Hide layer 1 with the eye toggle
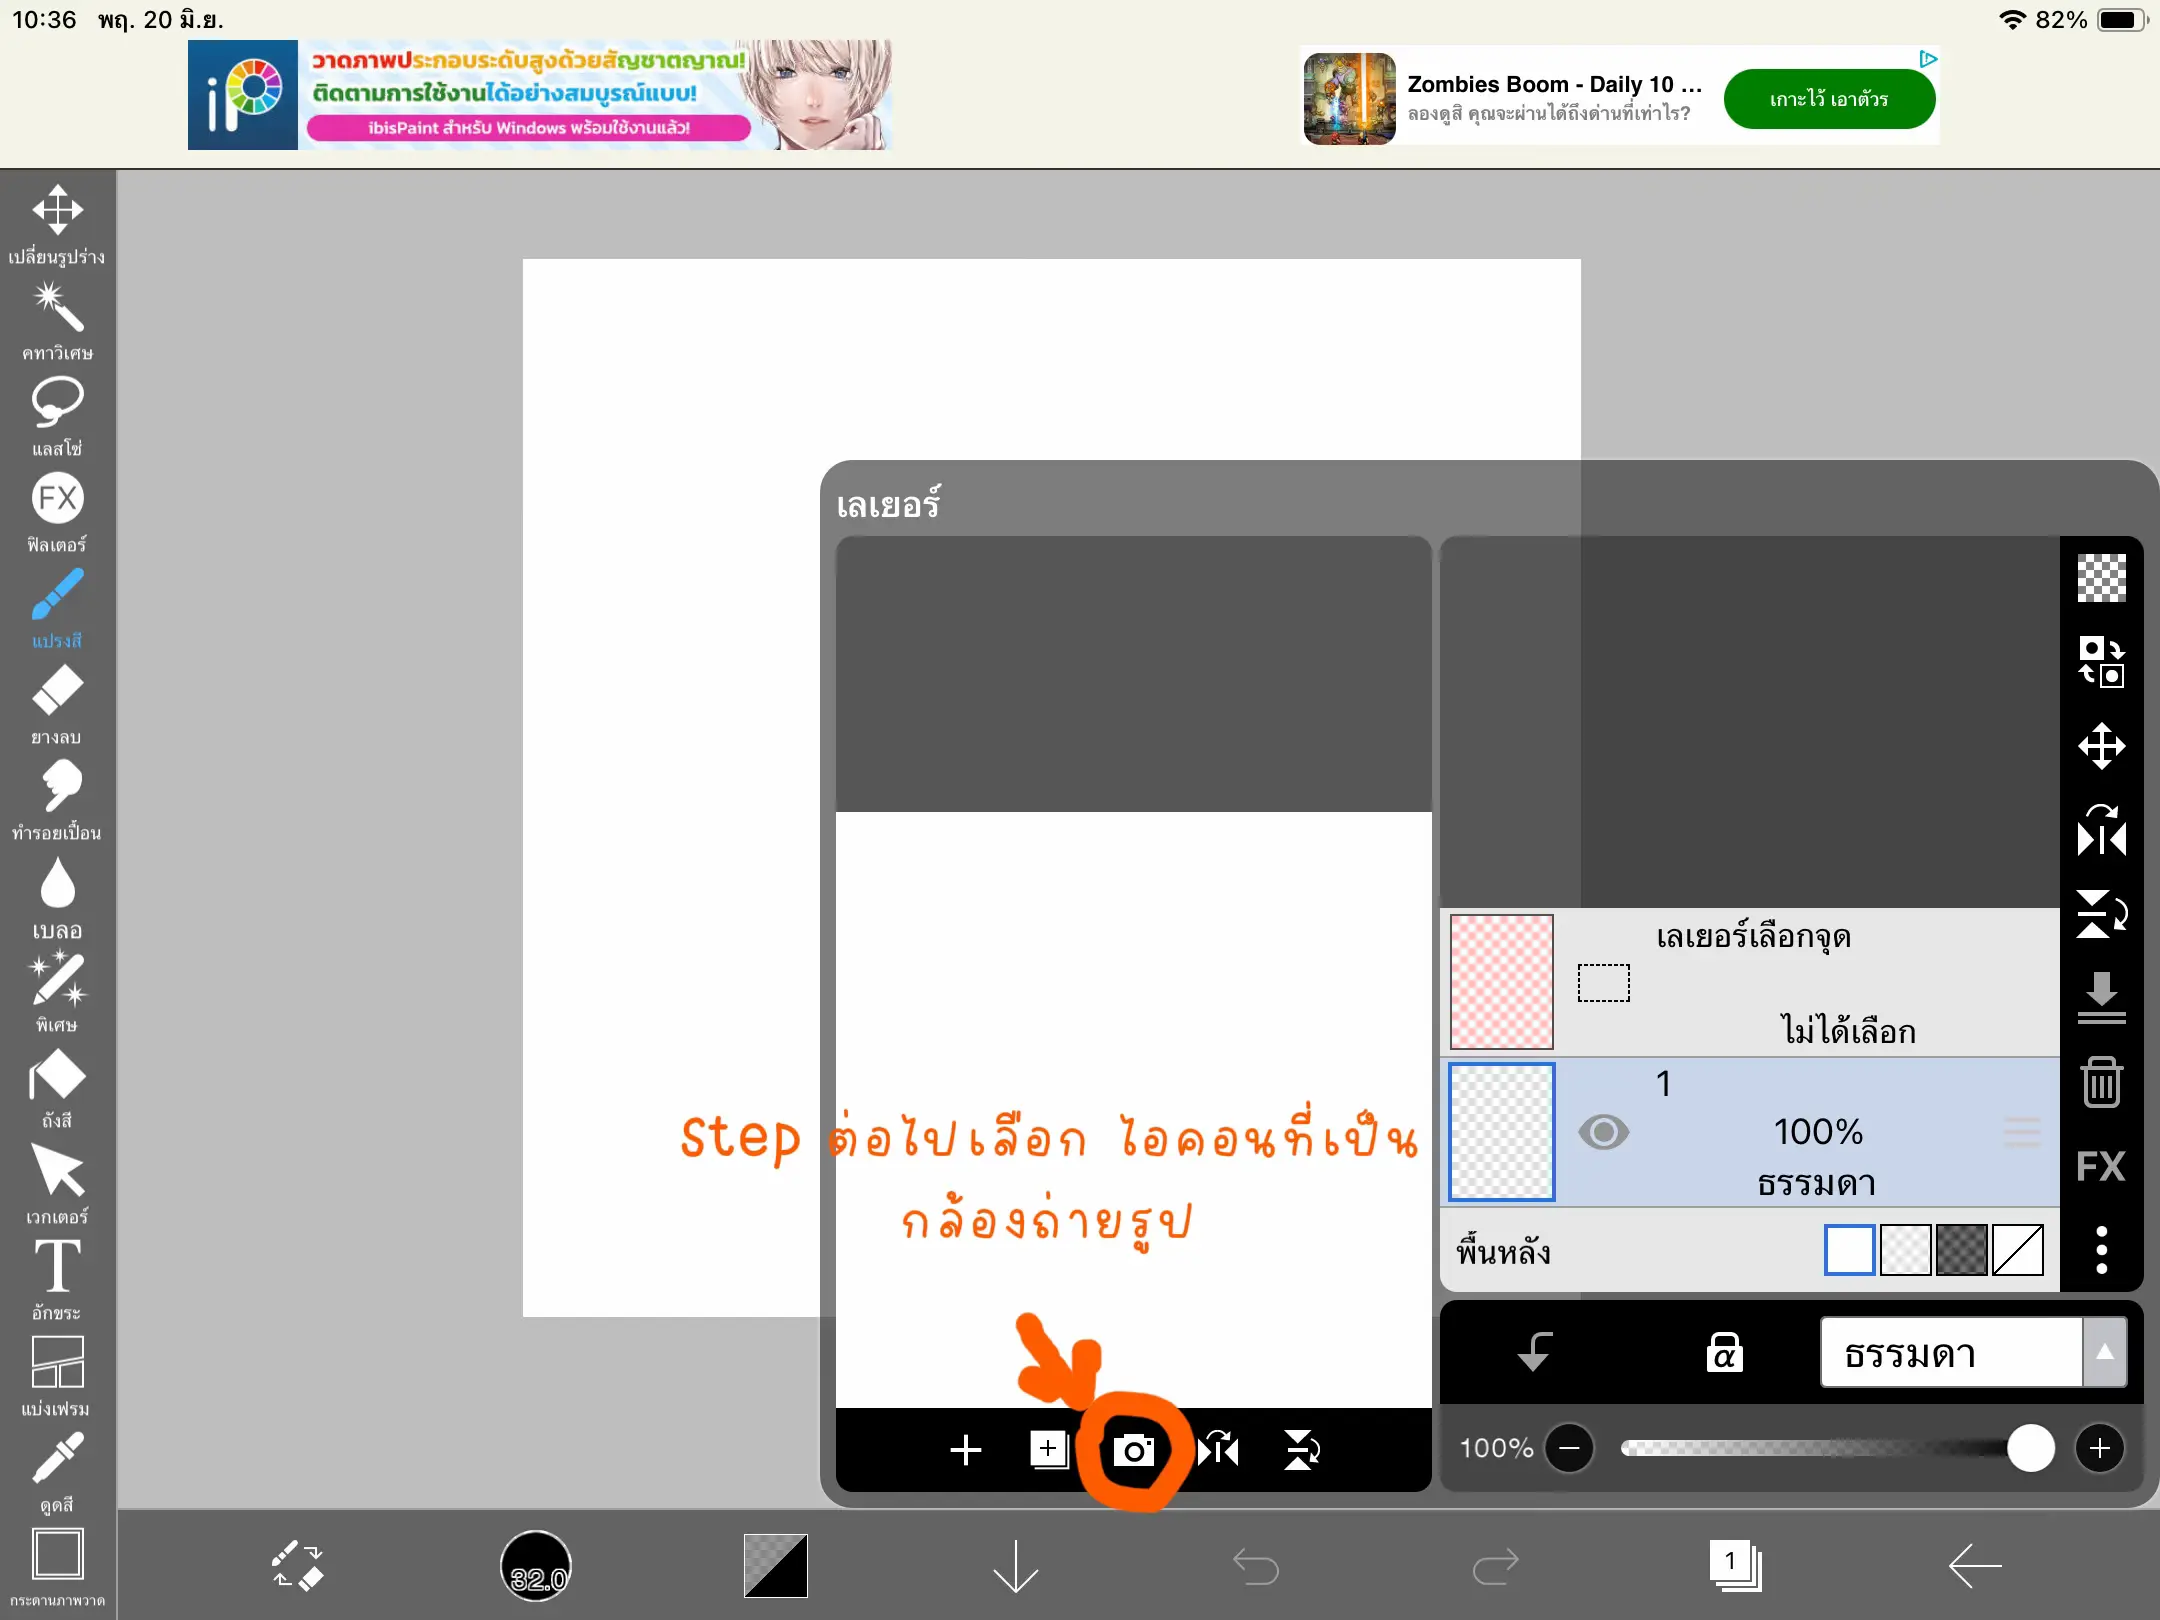The width and height of the screenshot is (2160, 1620). pos(1604,1132)
